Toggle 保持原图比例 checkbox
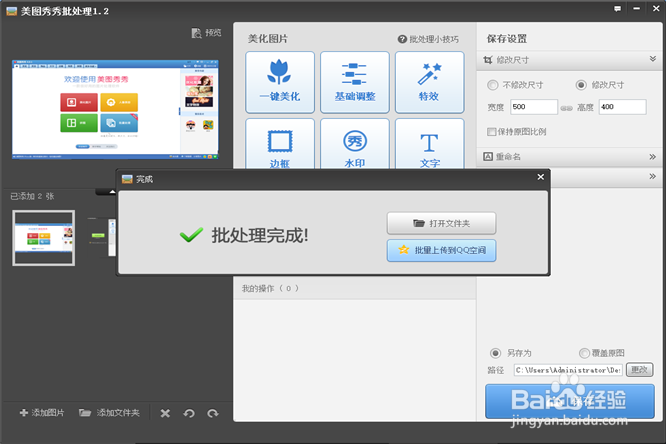666x444 pixels. [x=491, y=132]
